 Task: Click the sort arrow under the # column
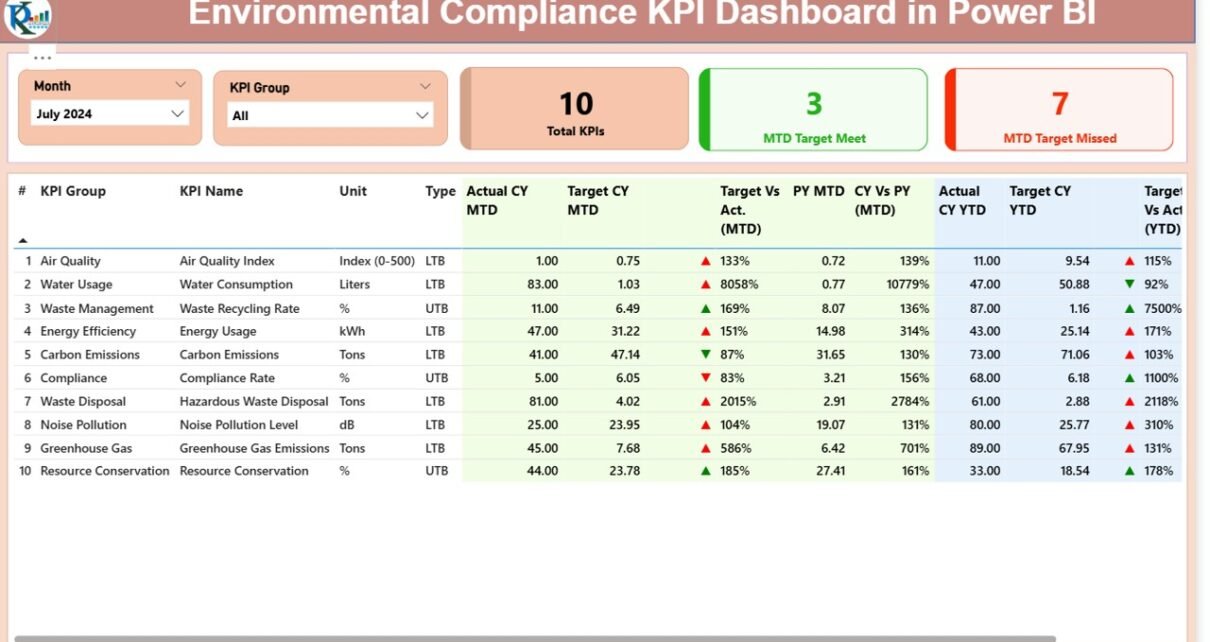pos(23,240)
